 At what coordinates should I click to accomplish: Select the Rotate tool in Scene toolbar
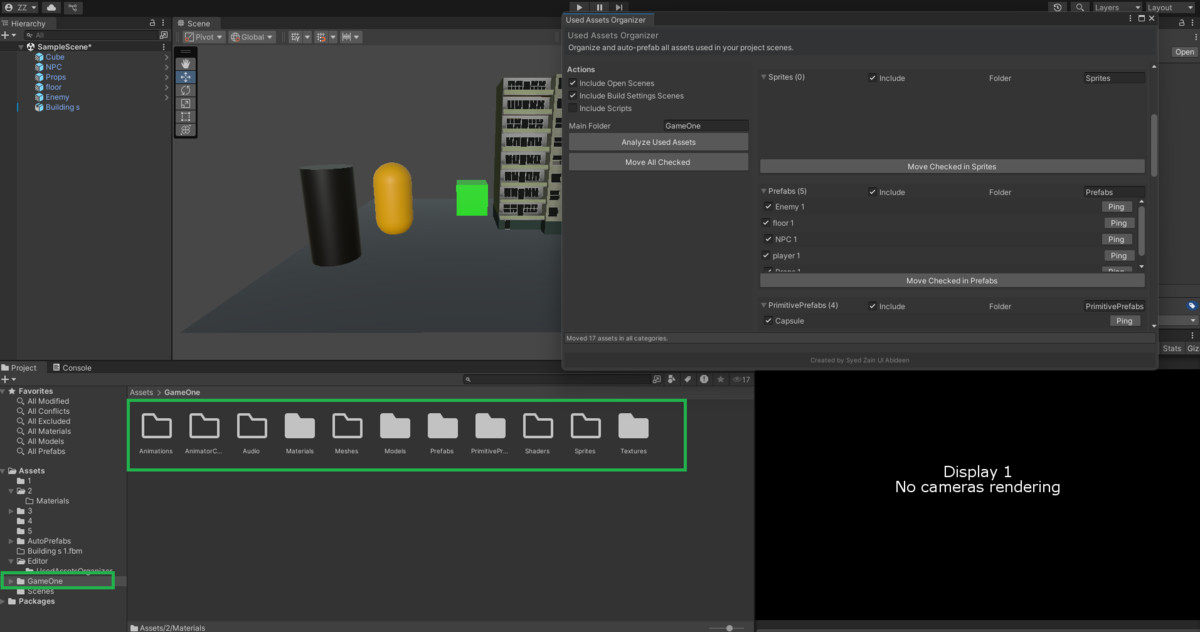[186, 90]
